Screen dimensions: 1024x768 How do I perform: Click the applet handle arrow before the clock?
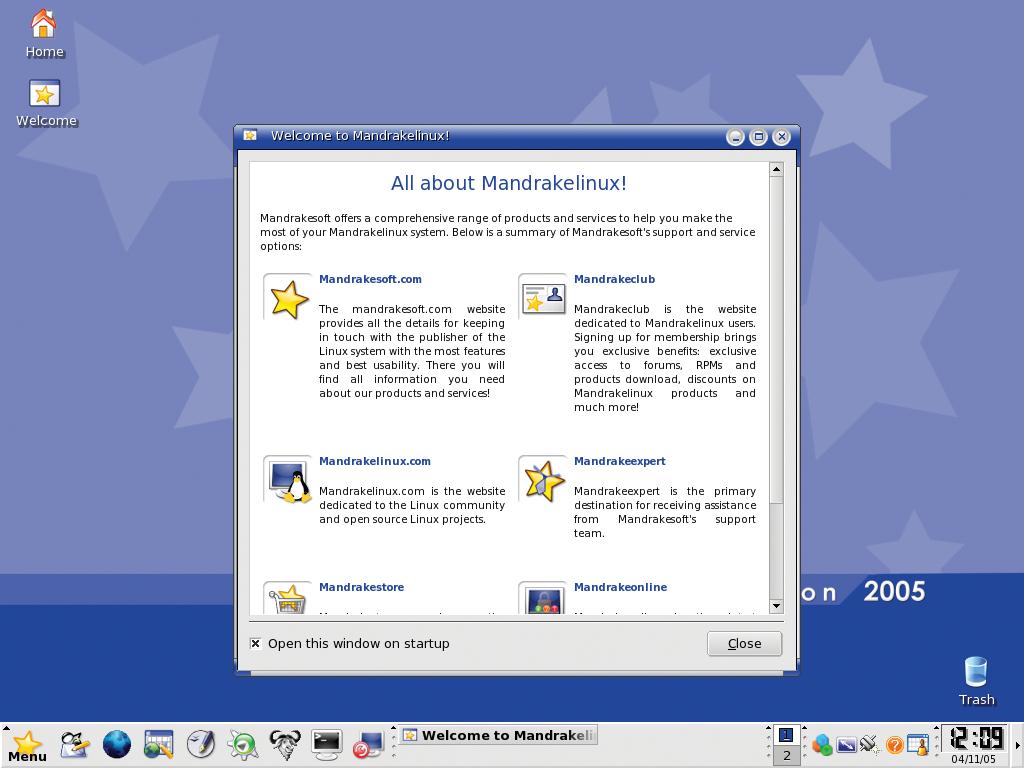(x=936, y=728)
